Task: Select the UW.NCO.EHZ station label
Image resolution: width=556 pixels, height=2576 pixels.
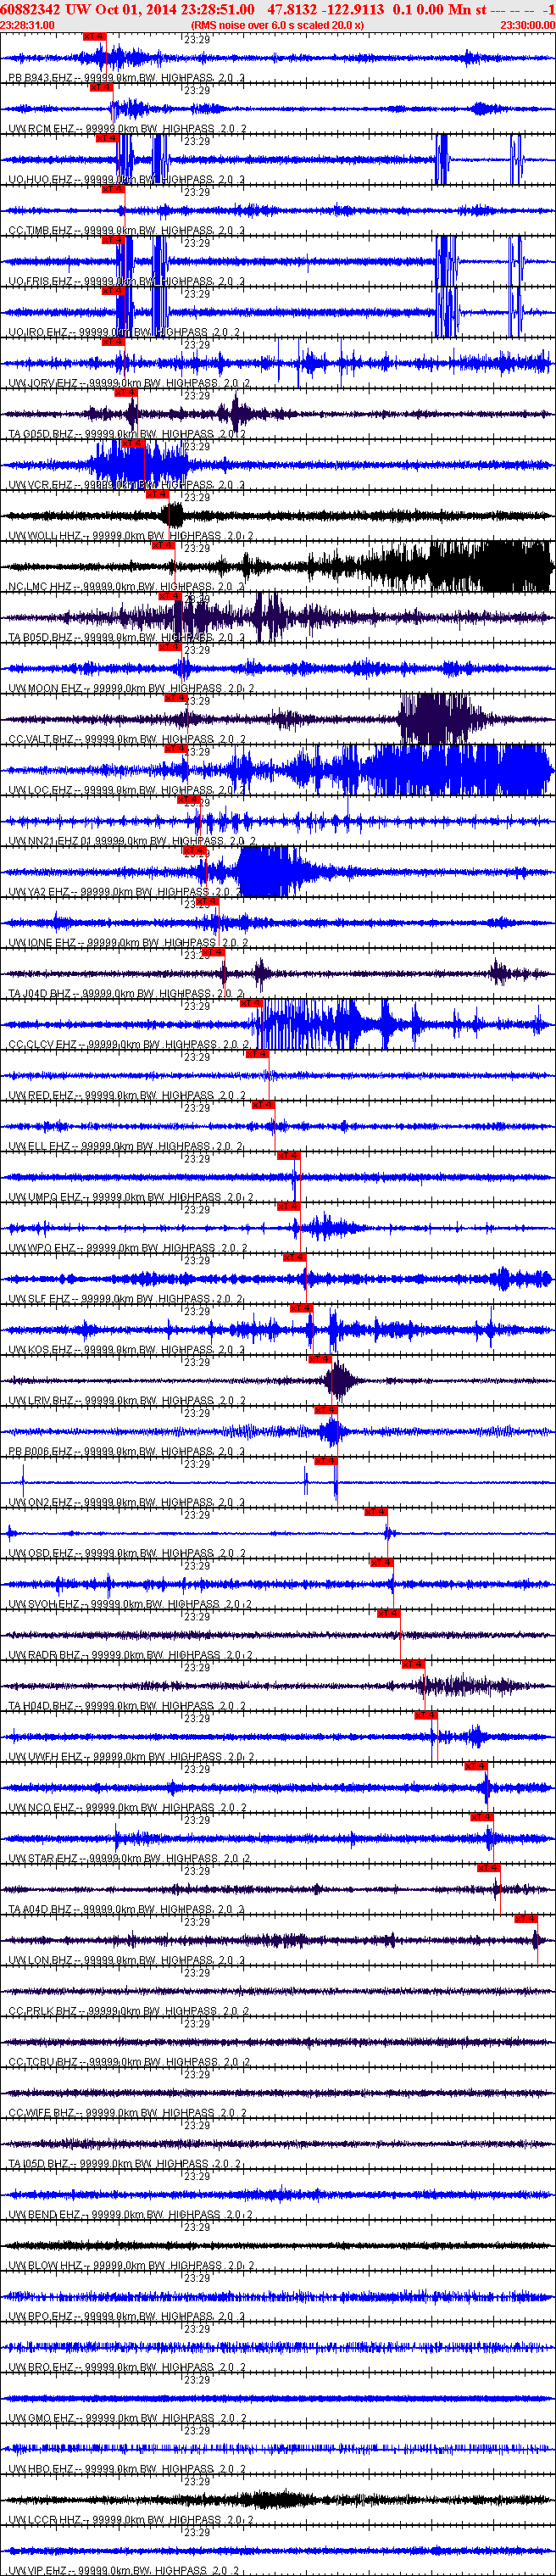Action: 126,1808
